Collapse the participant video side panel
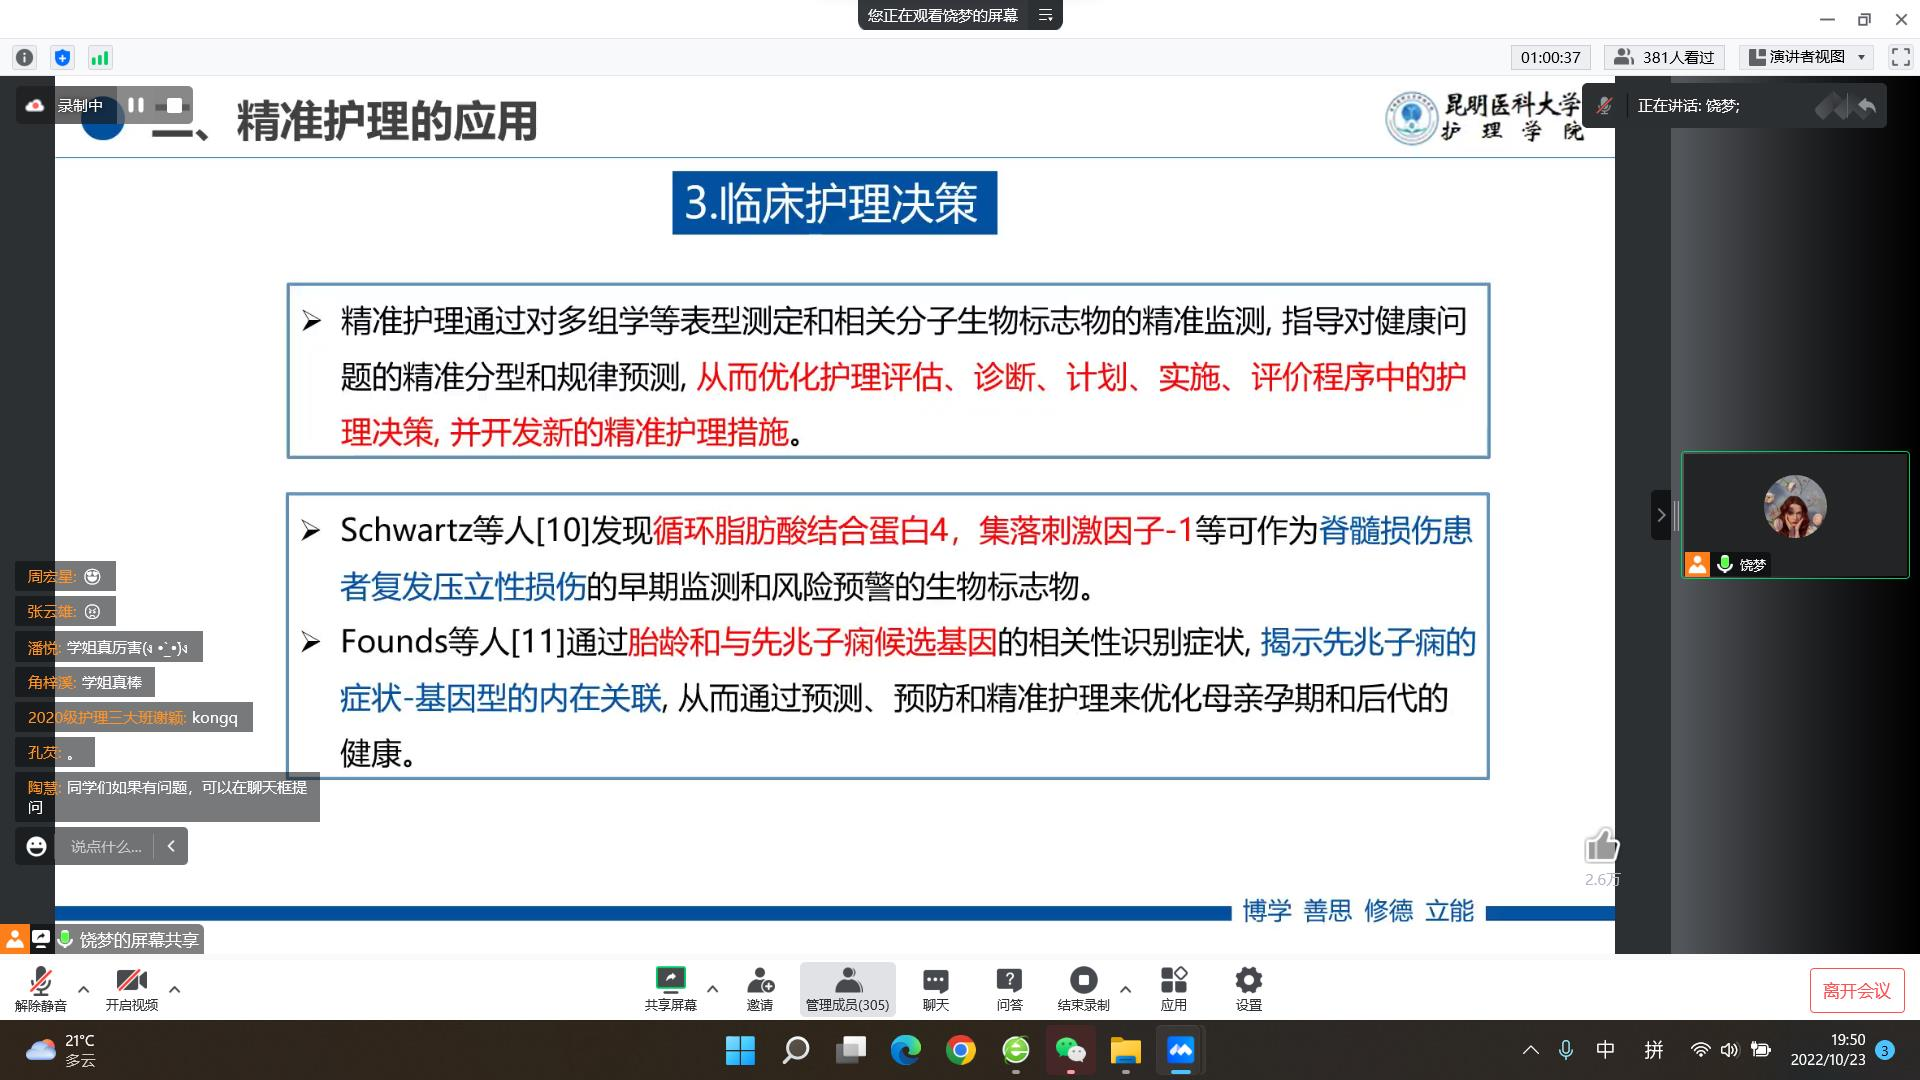Screen dimensions: 1920x1080 tap(1661, 515)
